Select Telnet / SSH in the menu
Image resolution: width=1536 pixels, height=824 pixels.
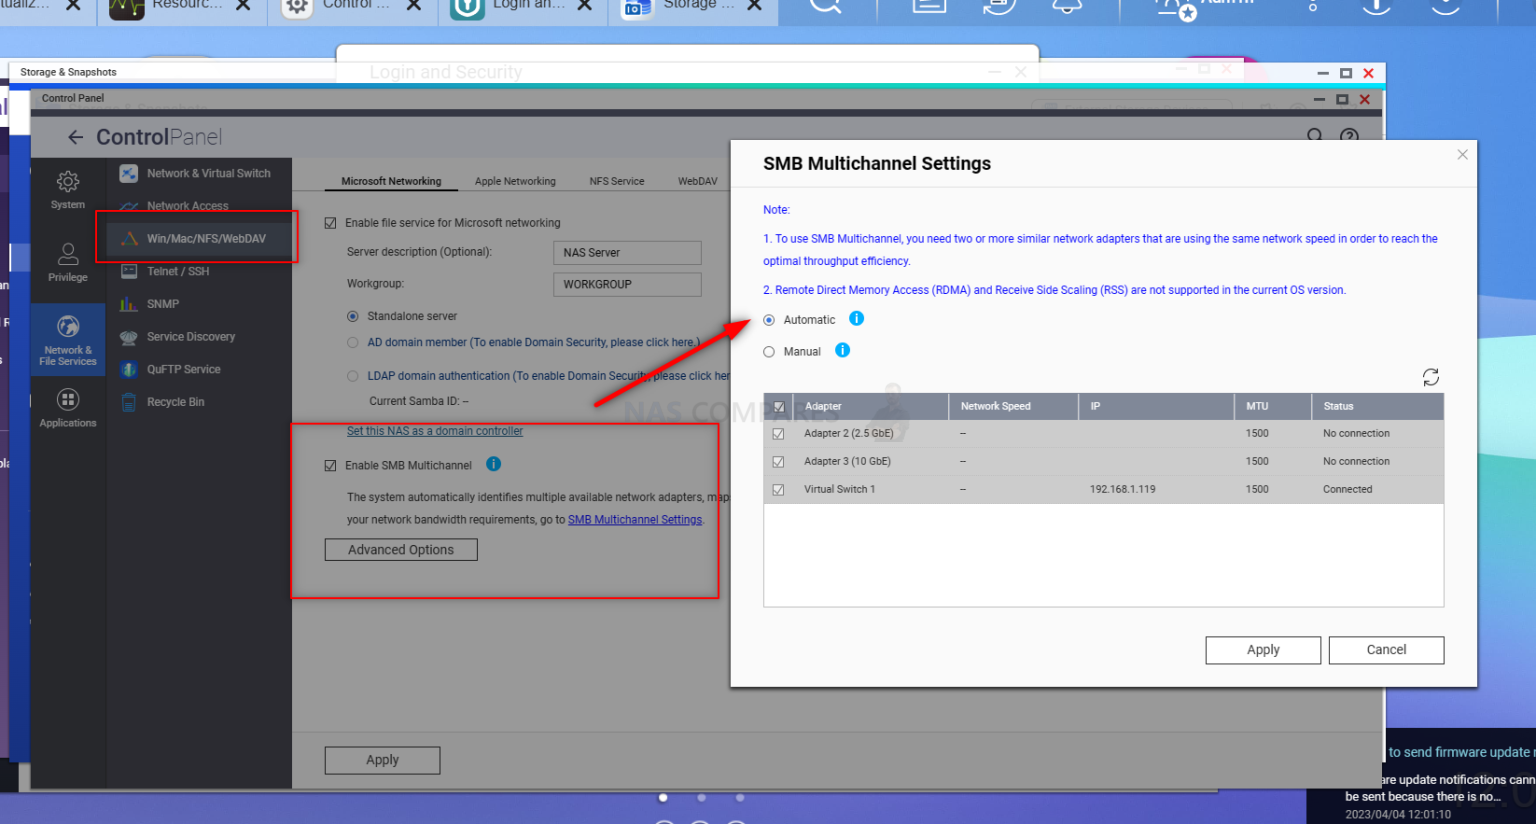pyautogui.click(x=178, y=271)
